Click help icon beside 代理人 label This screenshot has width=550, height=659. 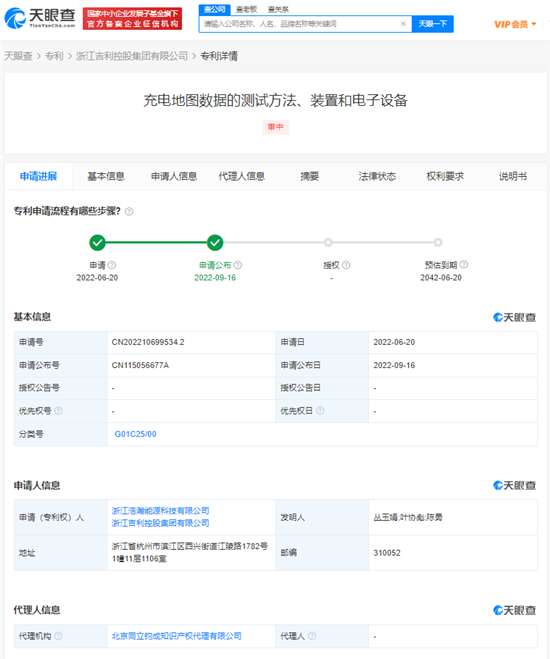coord(312,636)
